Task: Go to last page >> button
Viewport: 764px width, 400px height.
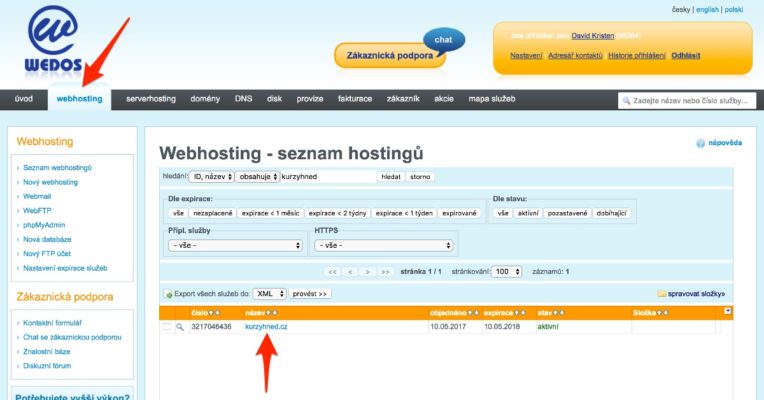Action: pos(385,272)
